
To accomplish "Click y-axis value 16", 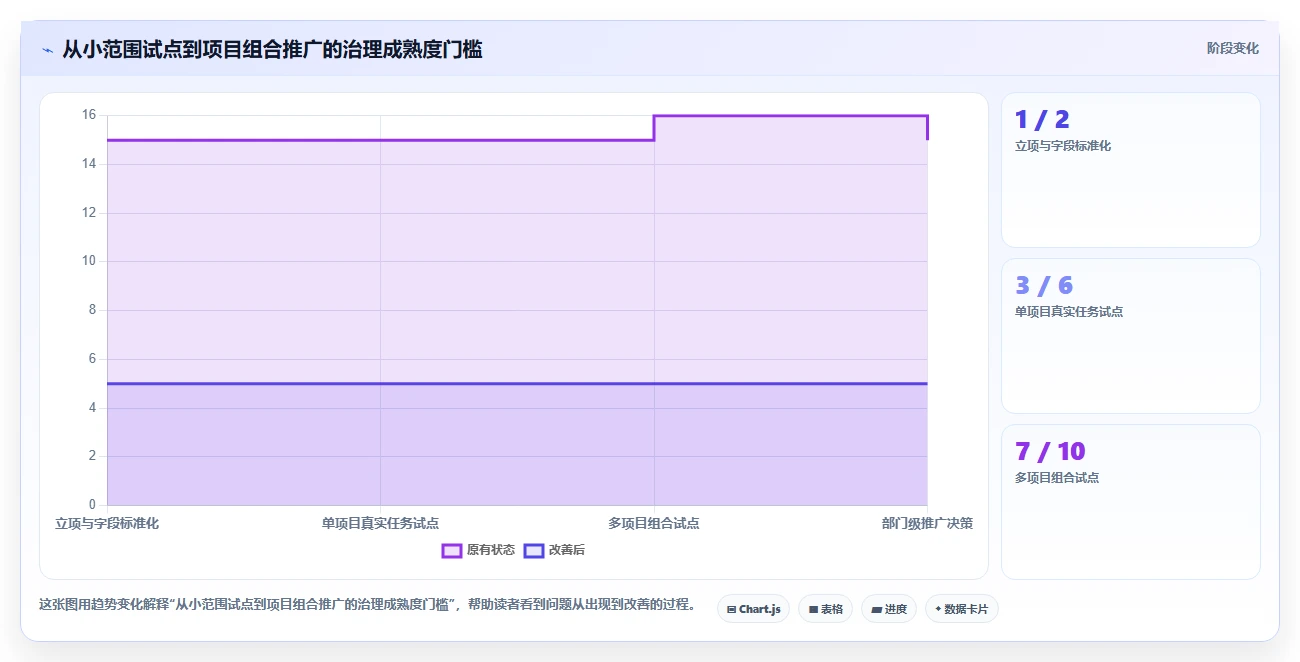I will pyautogui.click(x=88, y=115).
